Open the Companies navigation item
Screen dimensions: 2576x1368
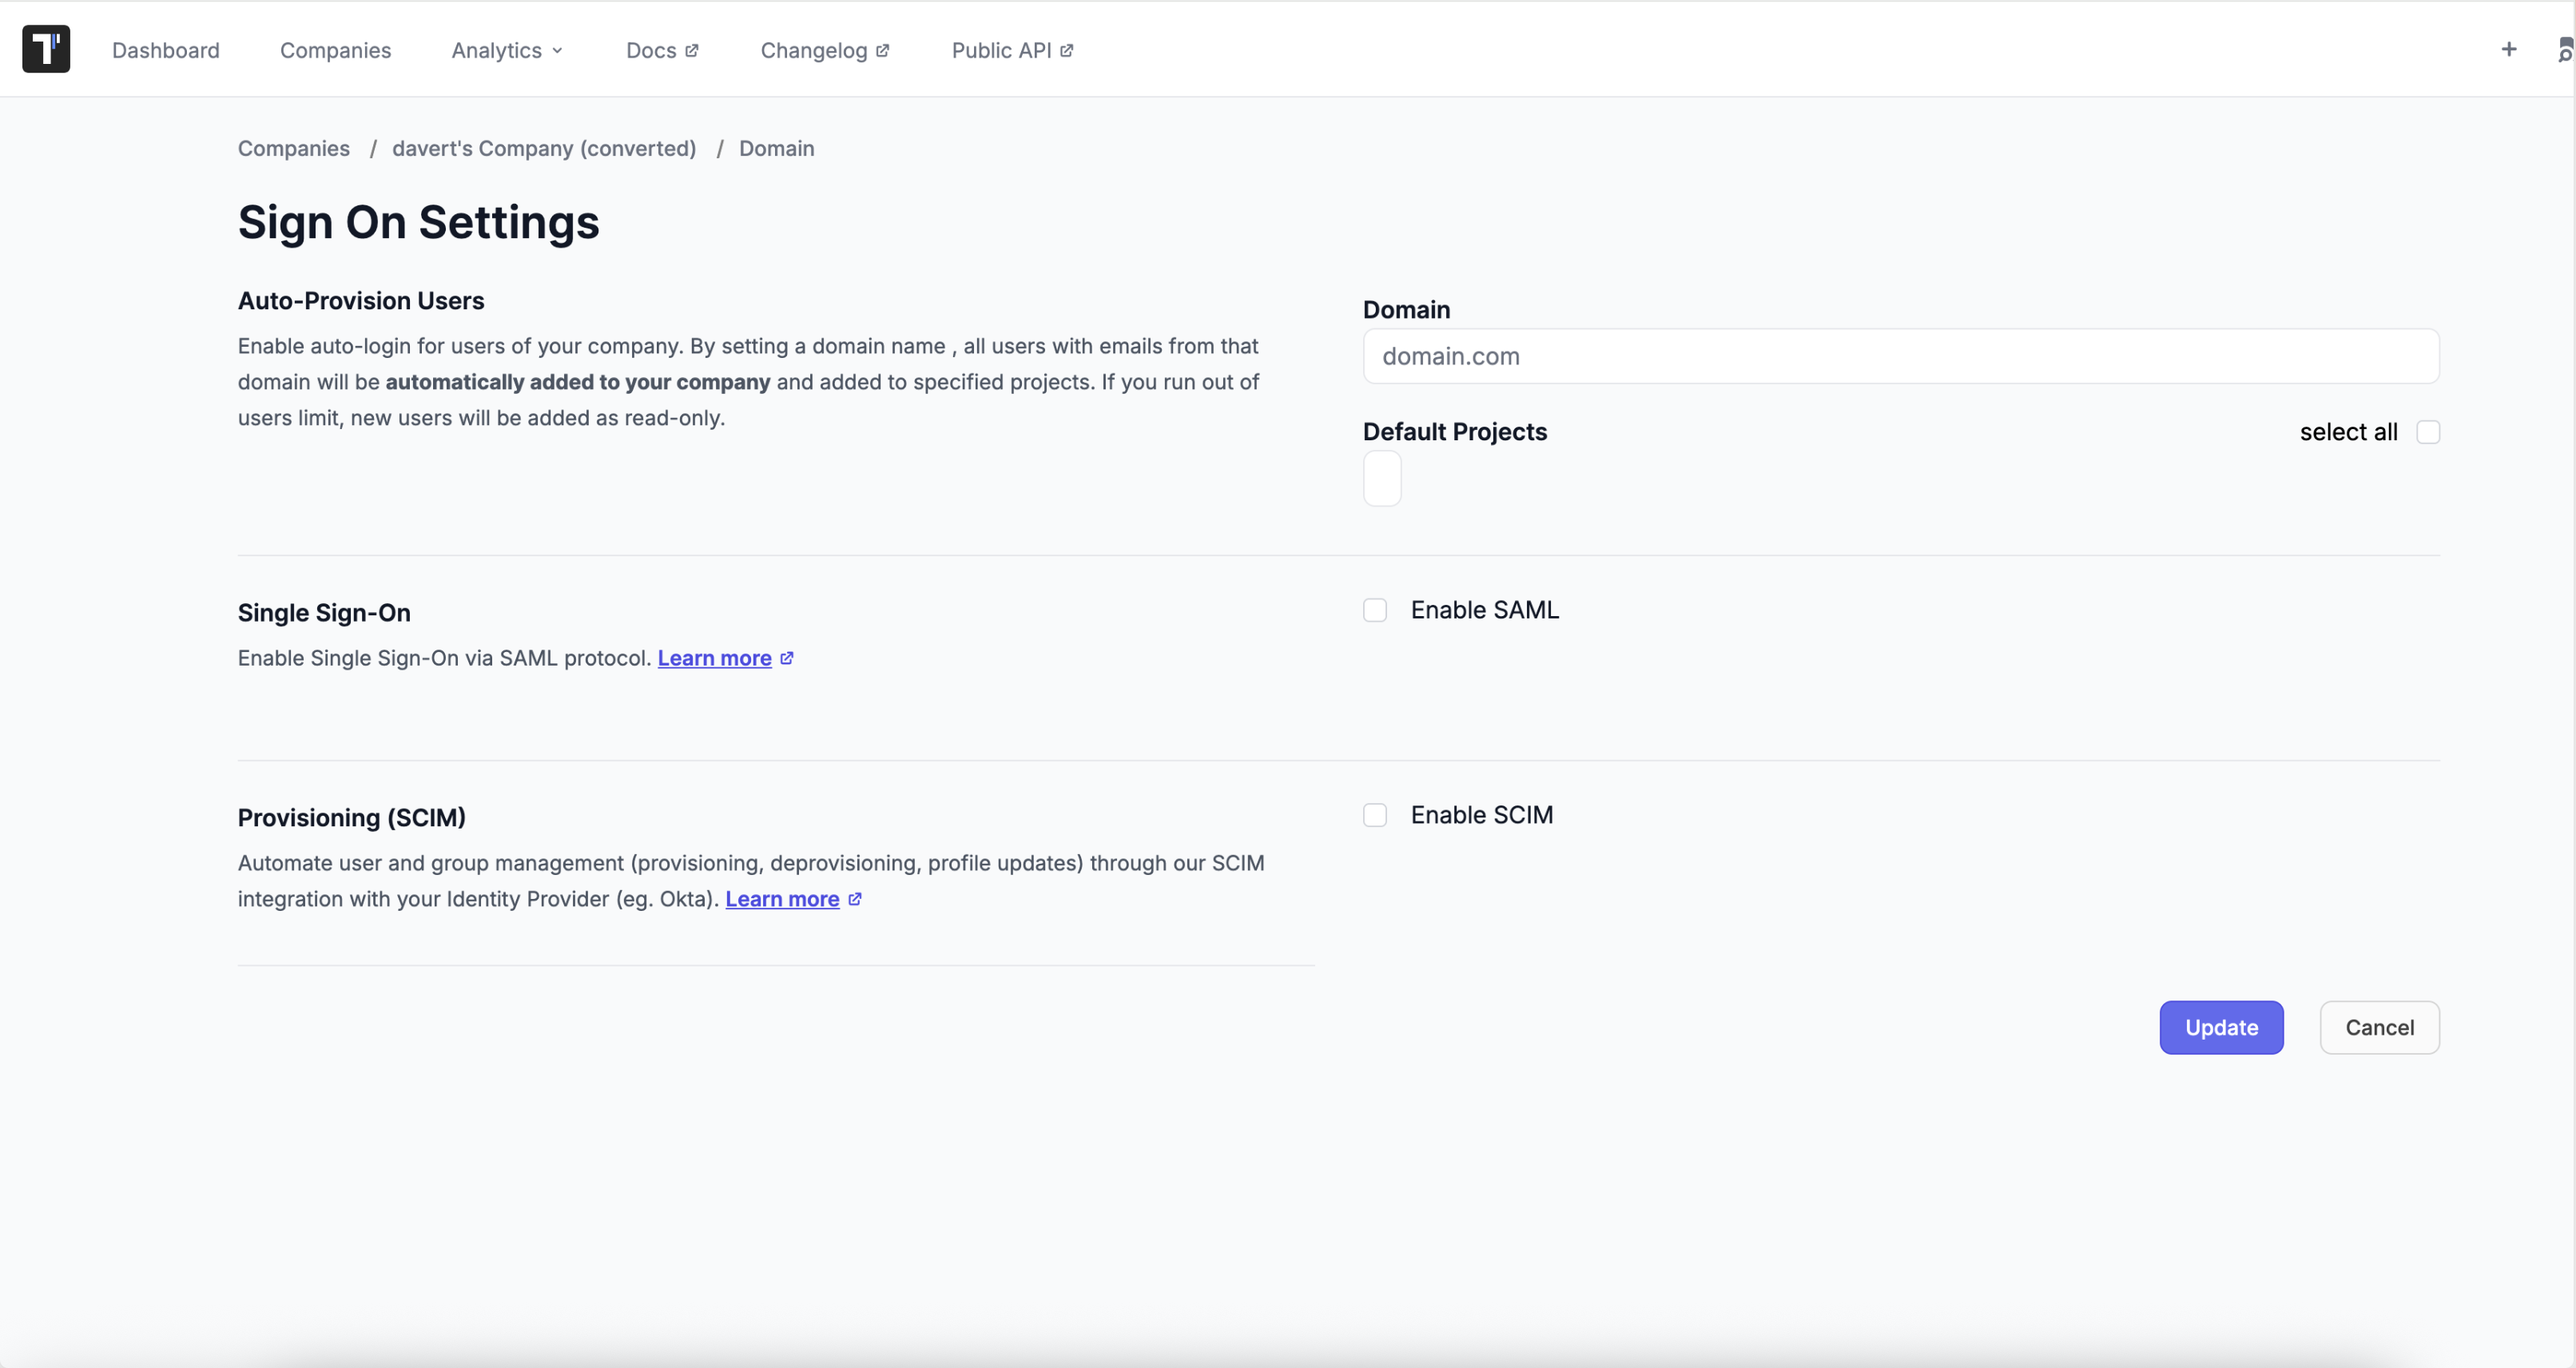(335, 50)
